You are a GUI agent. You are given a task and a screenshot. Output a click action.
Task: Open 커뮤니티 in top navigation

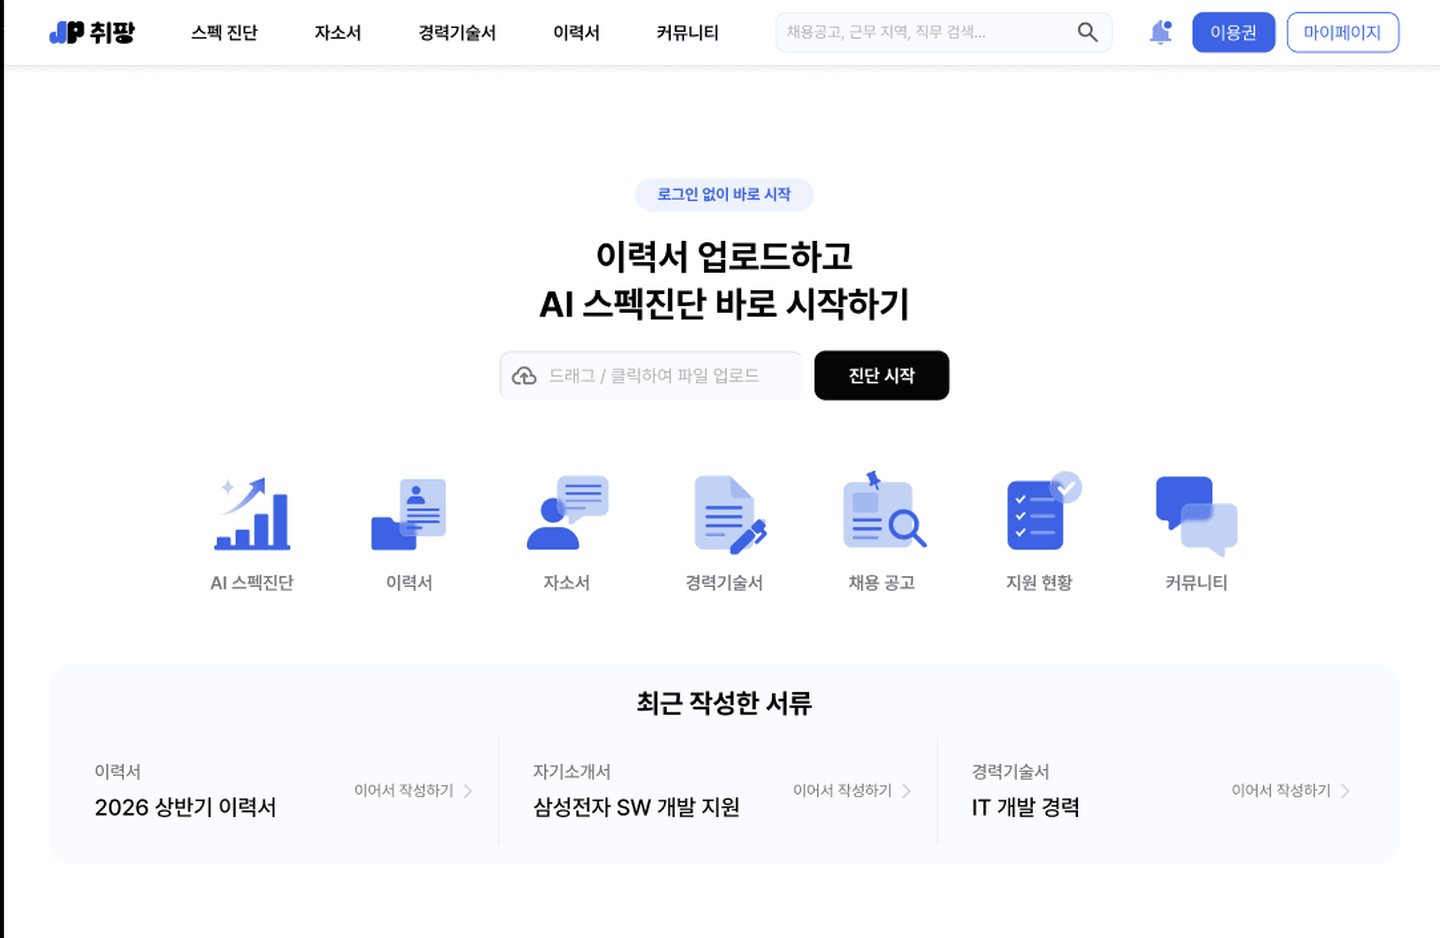[x=687, y=33]
